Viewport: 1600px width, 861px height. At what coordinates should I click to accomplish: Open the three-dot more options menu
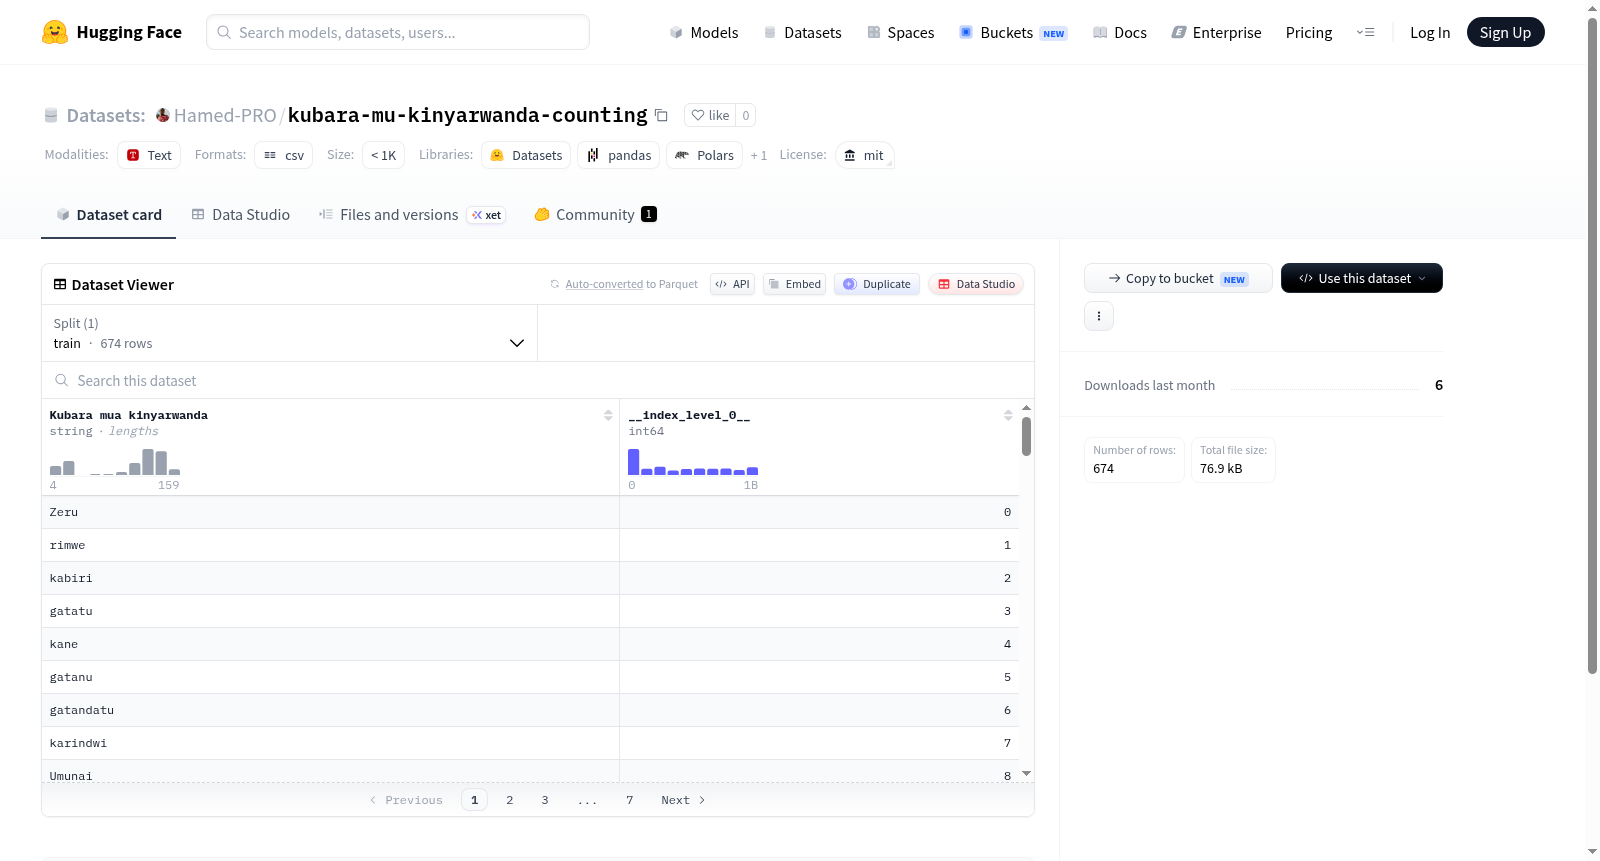tap(1099, 316)
